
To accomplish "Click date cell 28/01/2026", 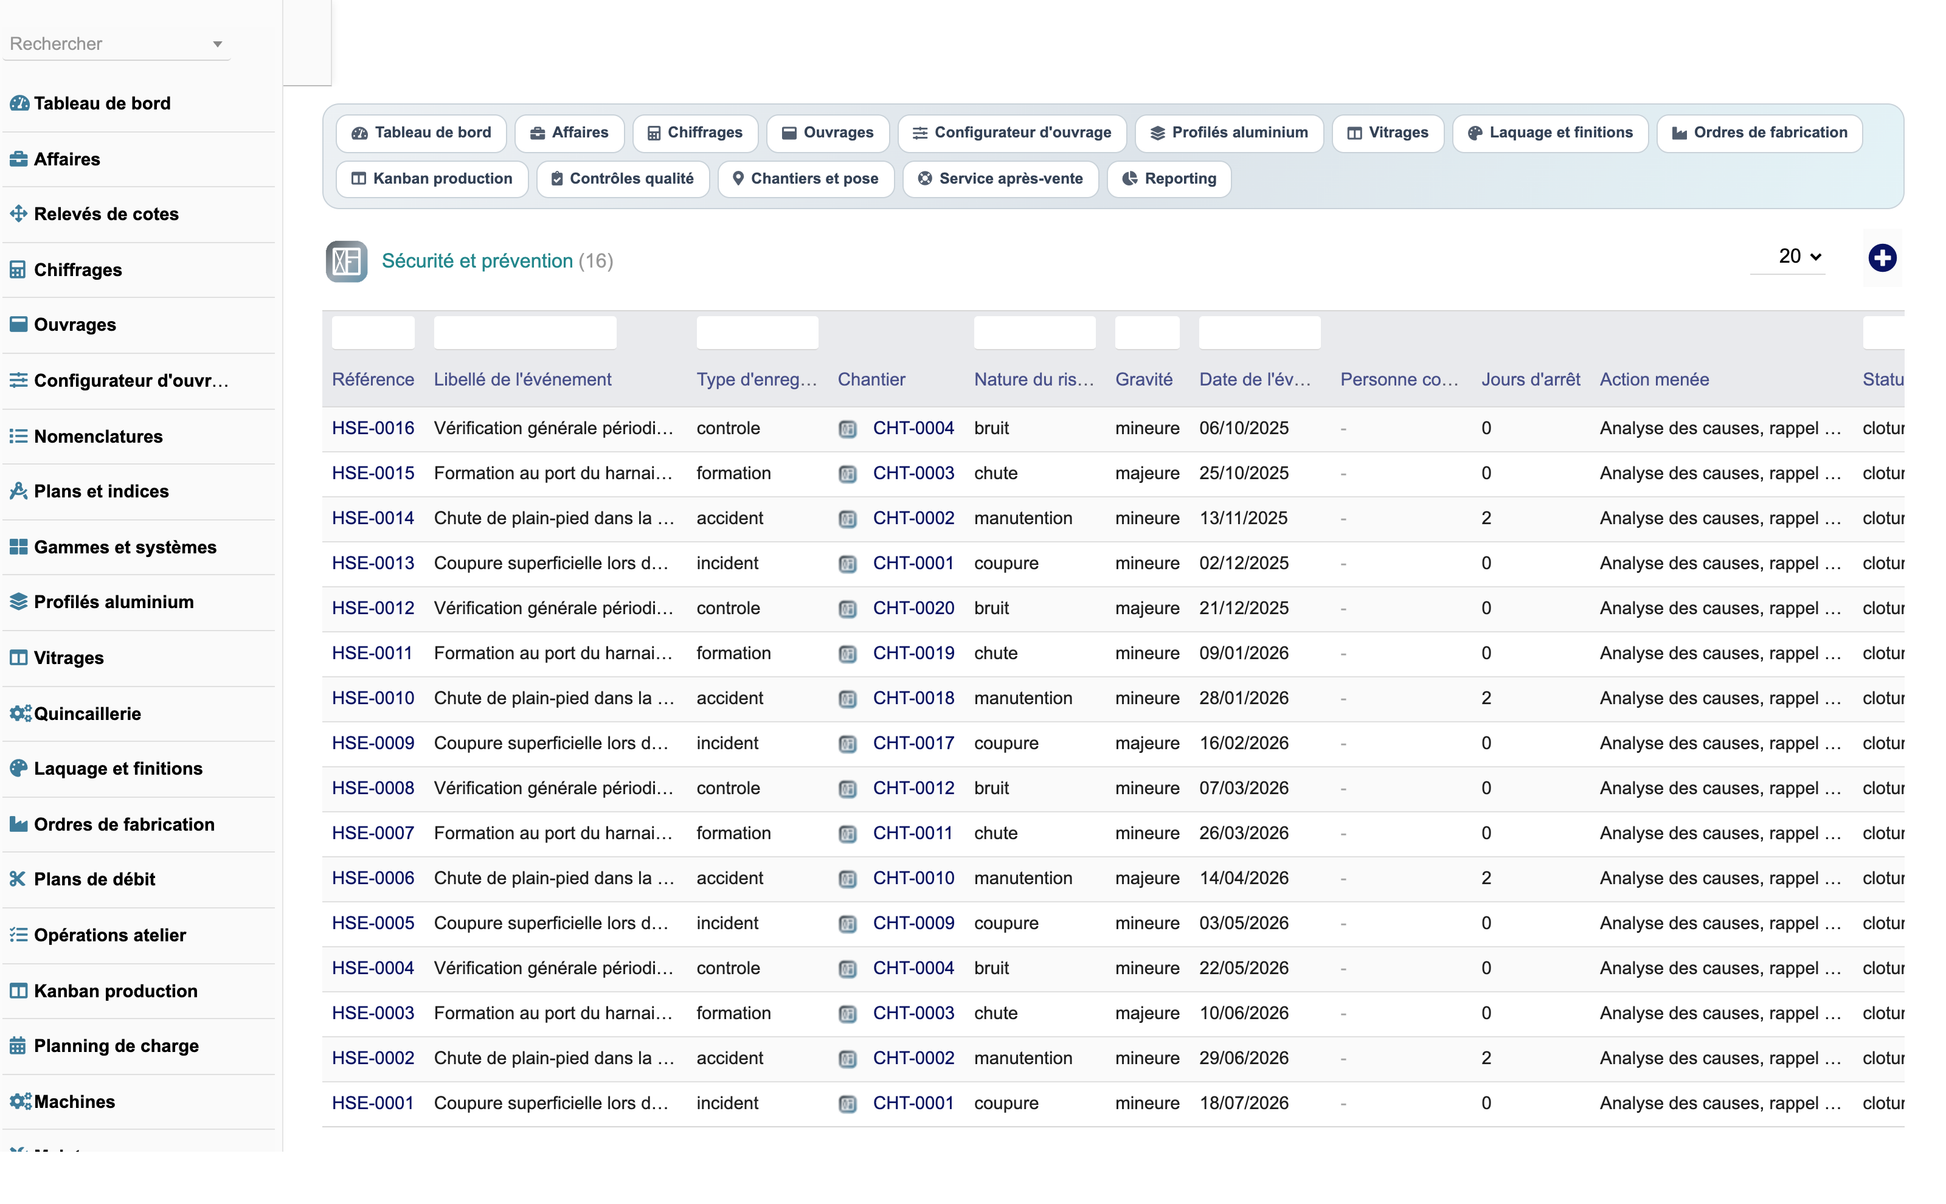I will tap(1244, 698).
